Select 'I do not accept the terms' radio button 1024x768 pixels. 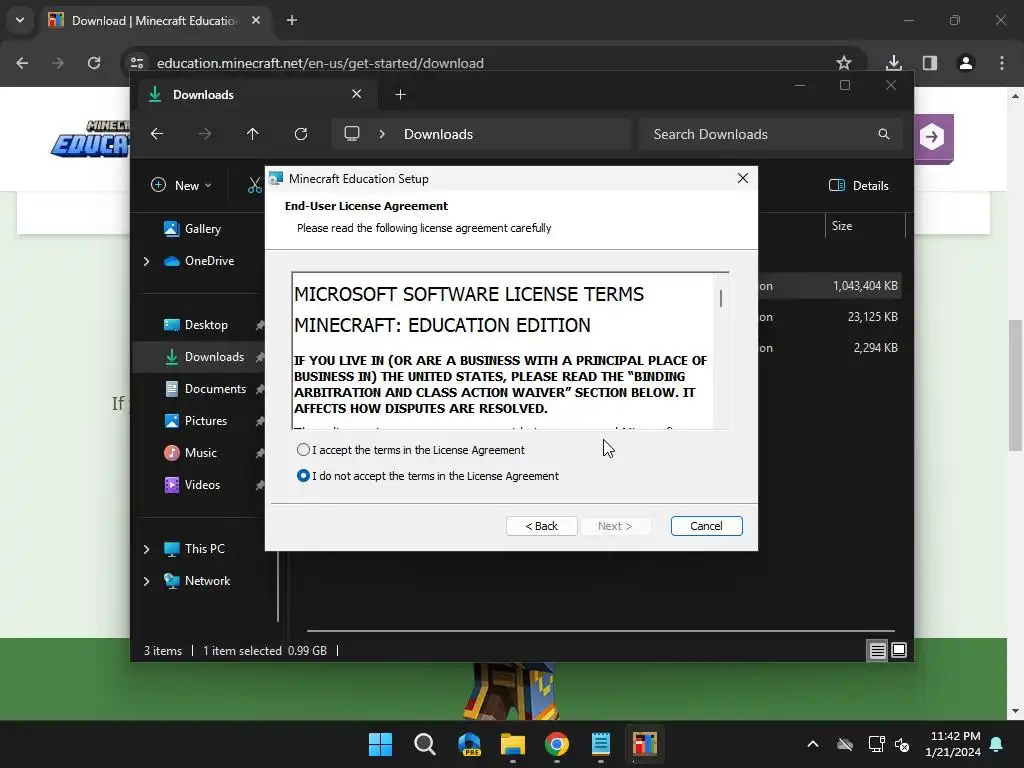pyautogui.click(x=303, y=476)
